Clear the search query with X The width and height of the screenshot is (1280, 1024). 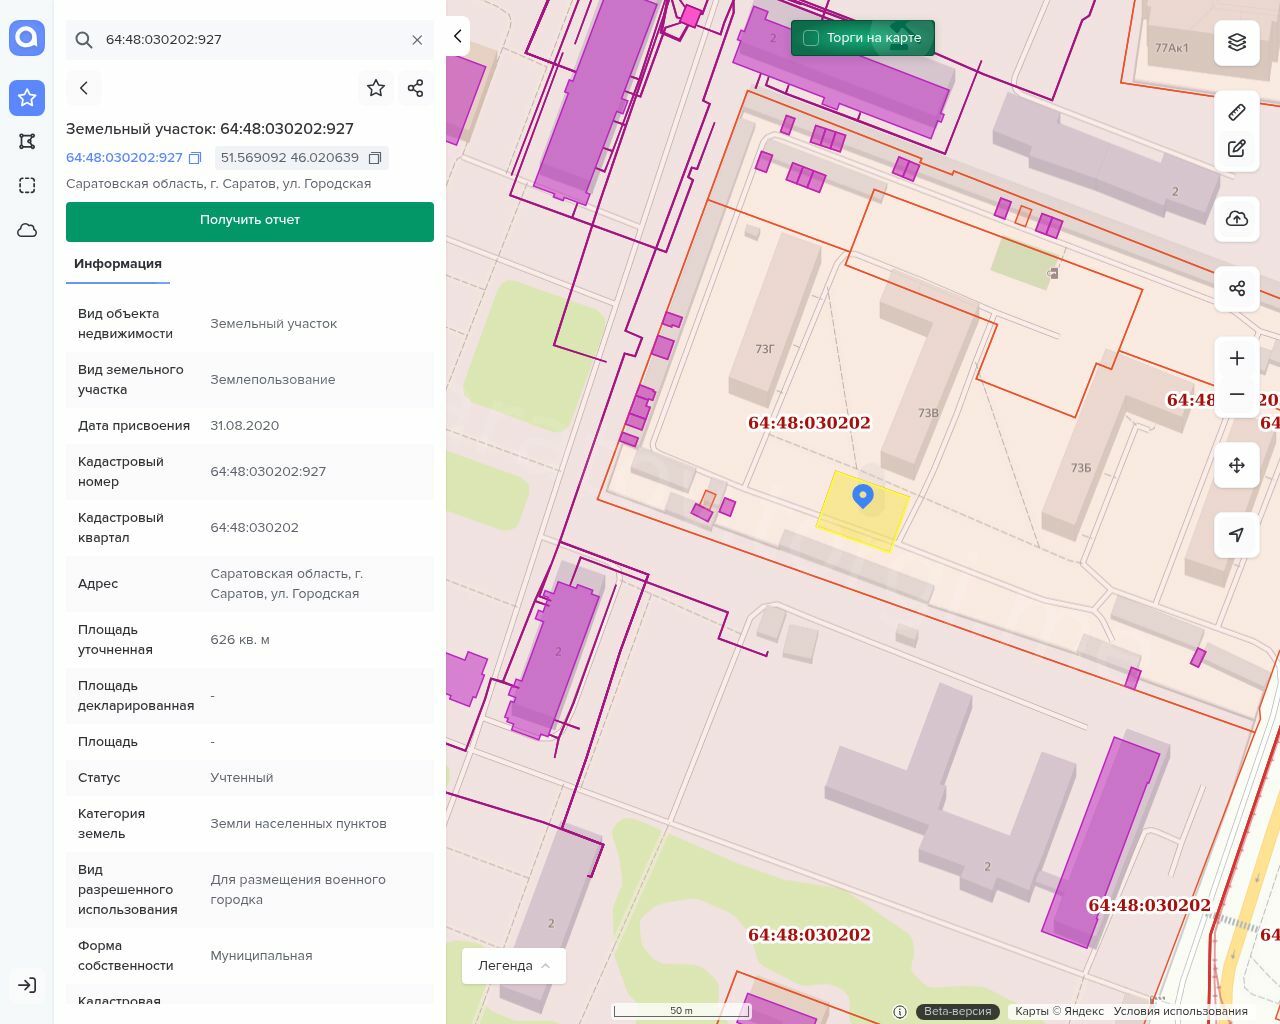tap(417, 40)
